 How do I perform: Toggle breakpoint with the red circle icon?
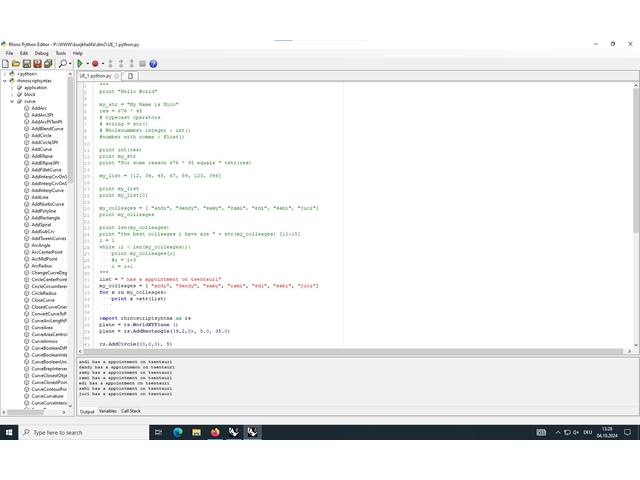click(x=95, y=64)
